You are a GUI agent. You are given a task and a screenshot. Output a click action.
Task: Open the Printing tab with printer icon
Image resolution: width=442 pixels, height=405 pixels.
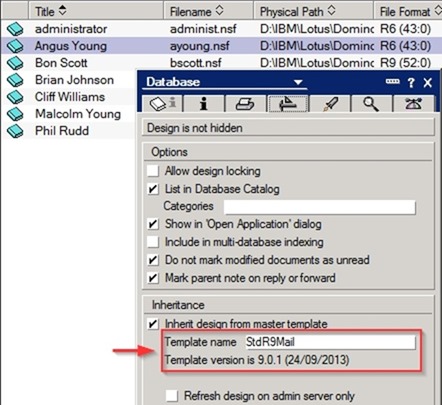pos(245,104)
